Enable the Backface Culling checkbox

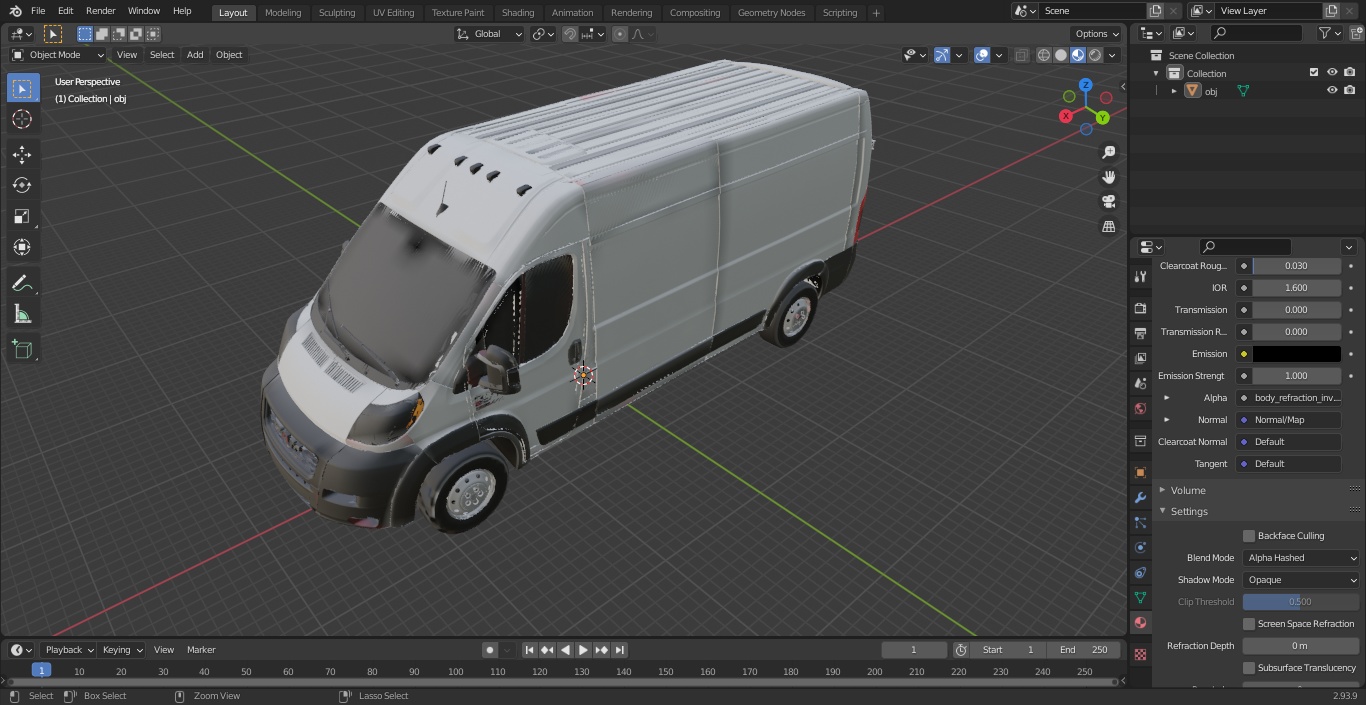1249,536
